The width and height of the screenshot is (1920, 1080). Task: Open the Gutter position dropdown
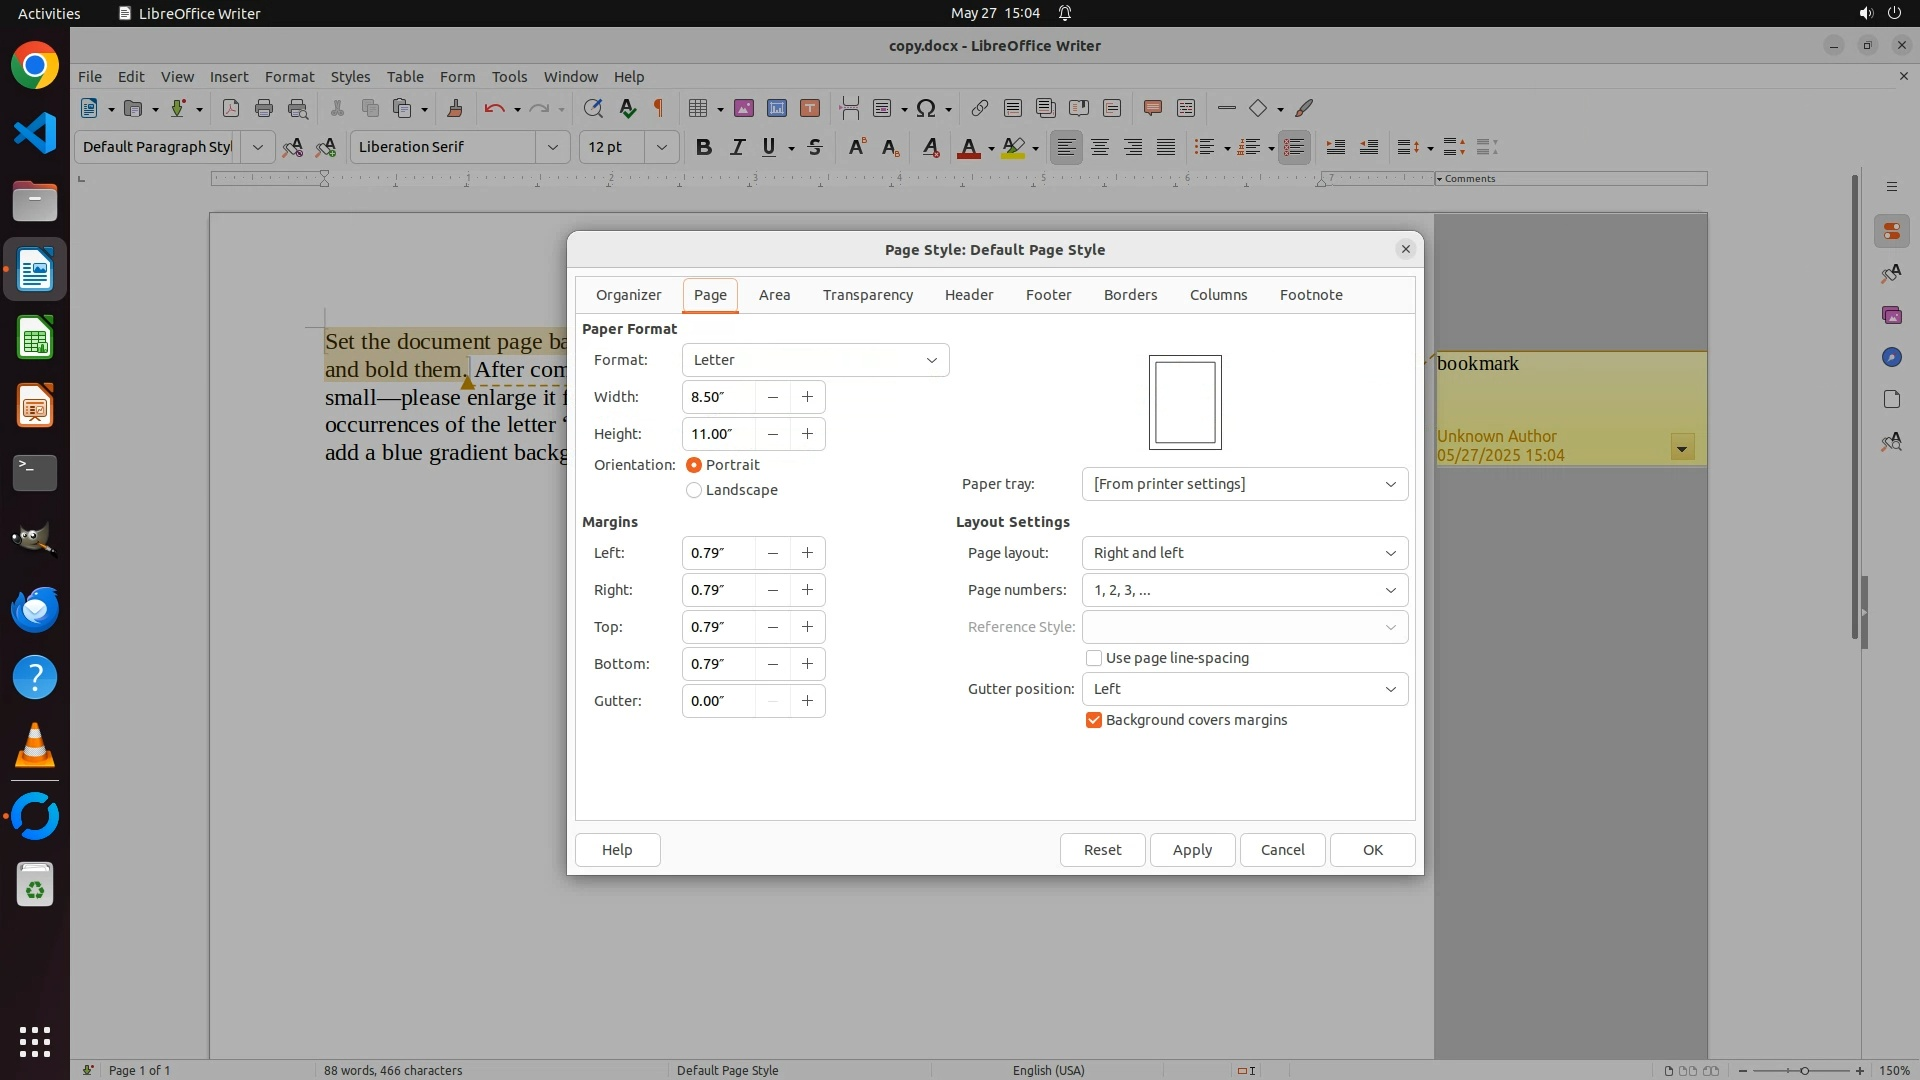click(1244, 689)
